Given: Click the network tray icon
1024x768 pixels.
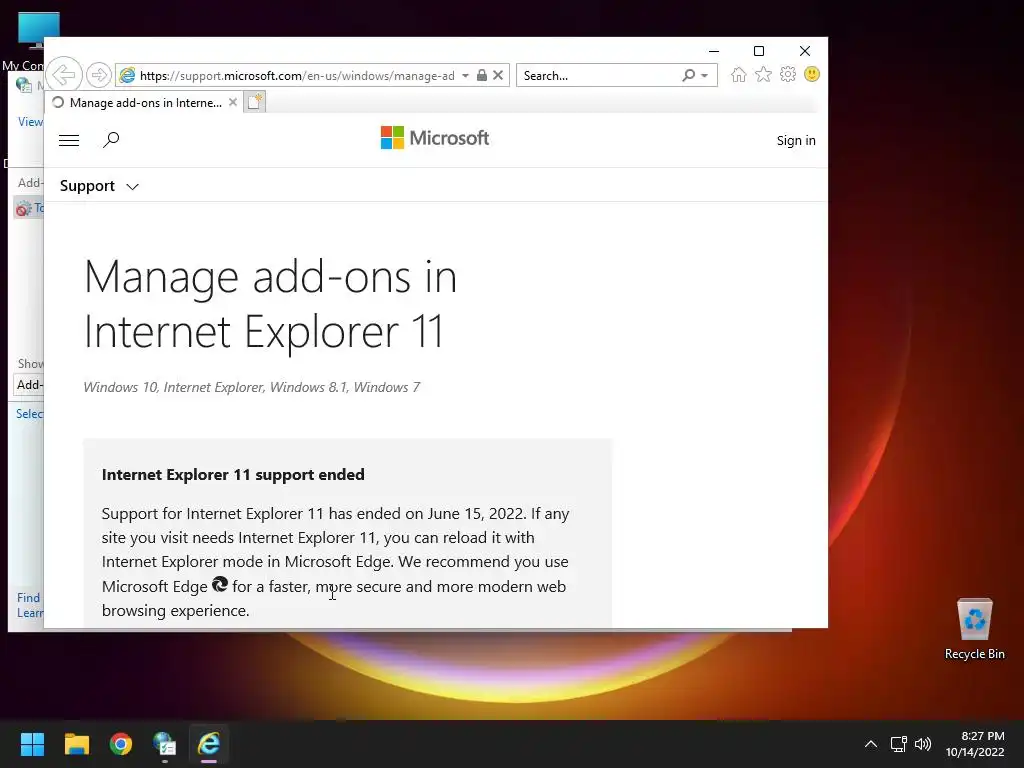Looking at the screenshot, I should [899, 744].
